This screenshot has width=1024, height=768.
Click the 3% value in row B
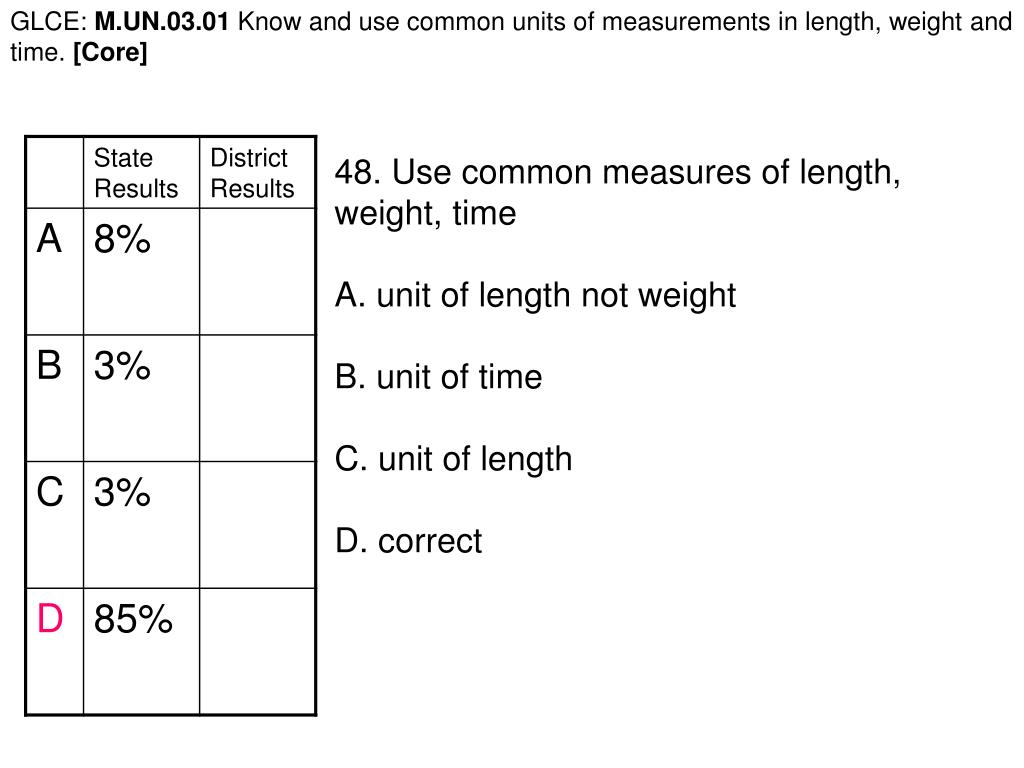point(122,366)
